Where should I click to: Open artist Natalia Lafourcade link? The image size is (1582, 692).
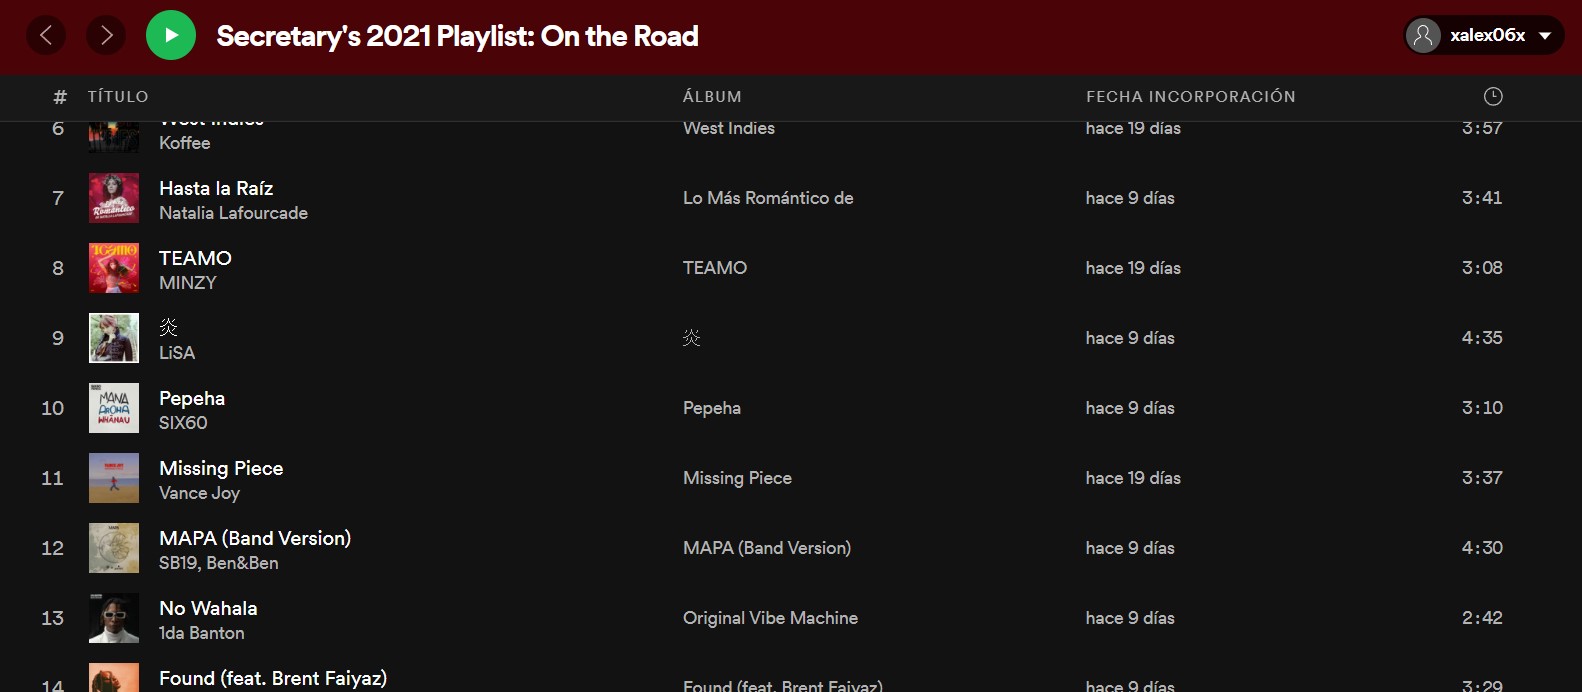[x=233, y=213]
